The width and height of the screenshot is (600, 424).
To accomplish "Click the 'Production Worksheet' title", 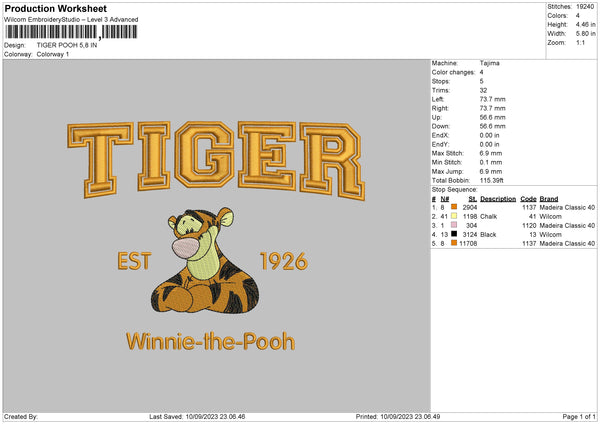I will [56, 8].
